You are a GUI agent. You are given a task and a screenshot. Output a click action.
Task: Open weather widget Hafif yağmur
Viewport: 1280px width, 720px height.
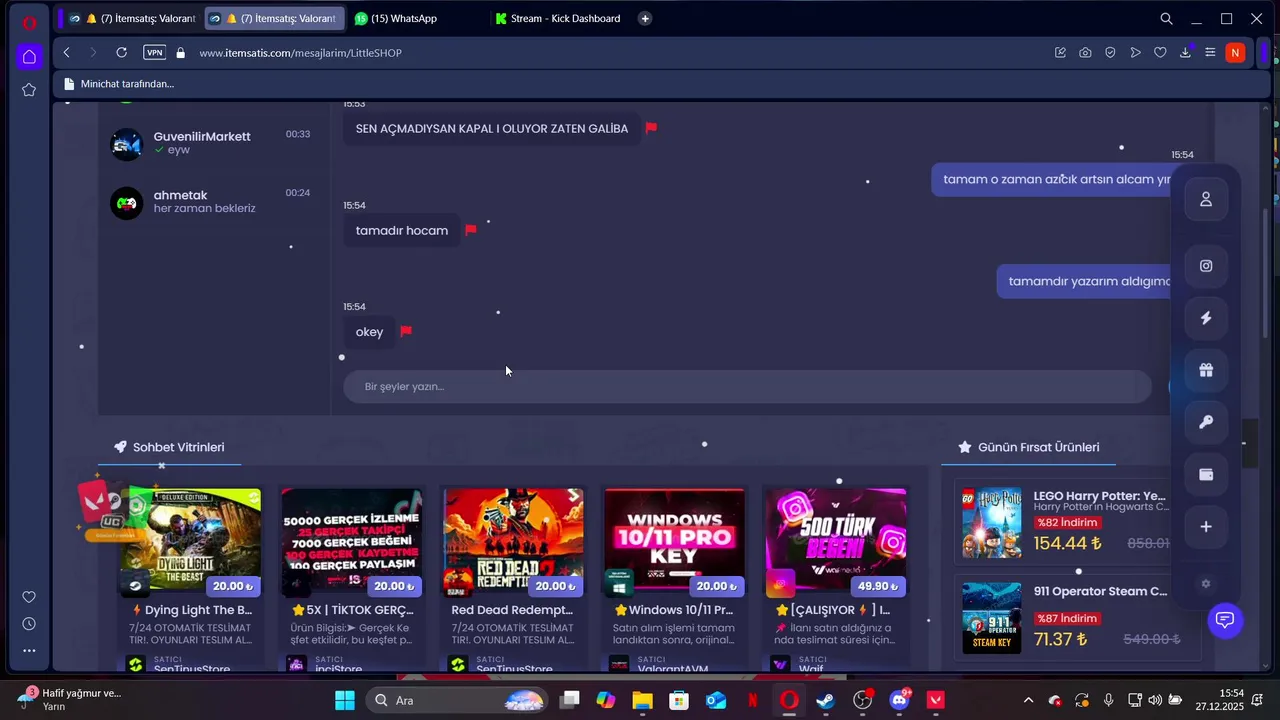click(x=70, y=699)
